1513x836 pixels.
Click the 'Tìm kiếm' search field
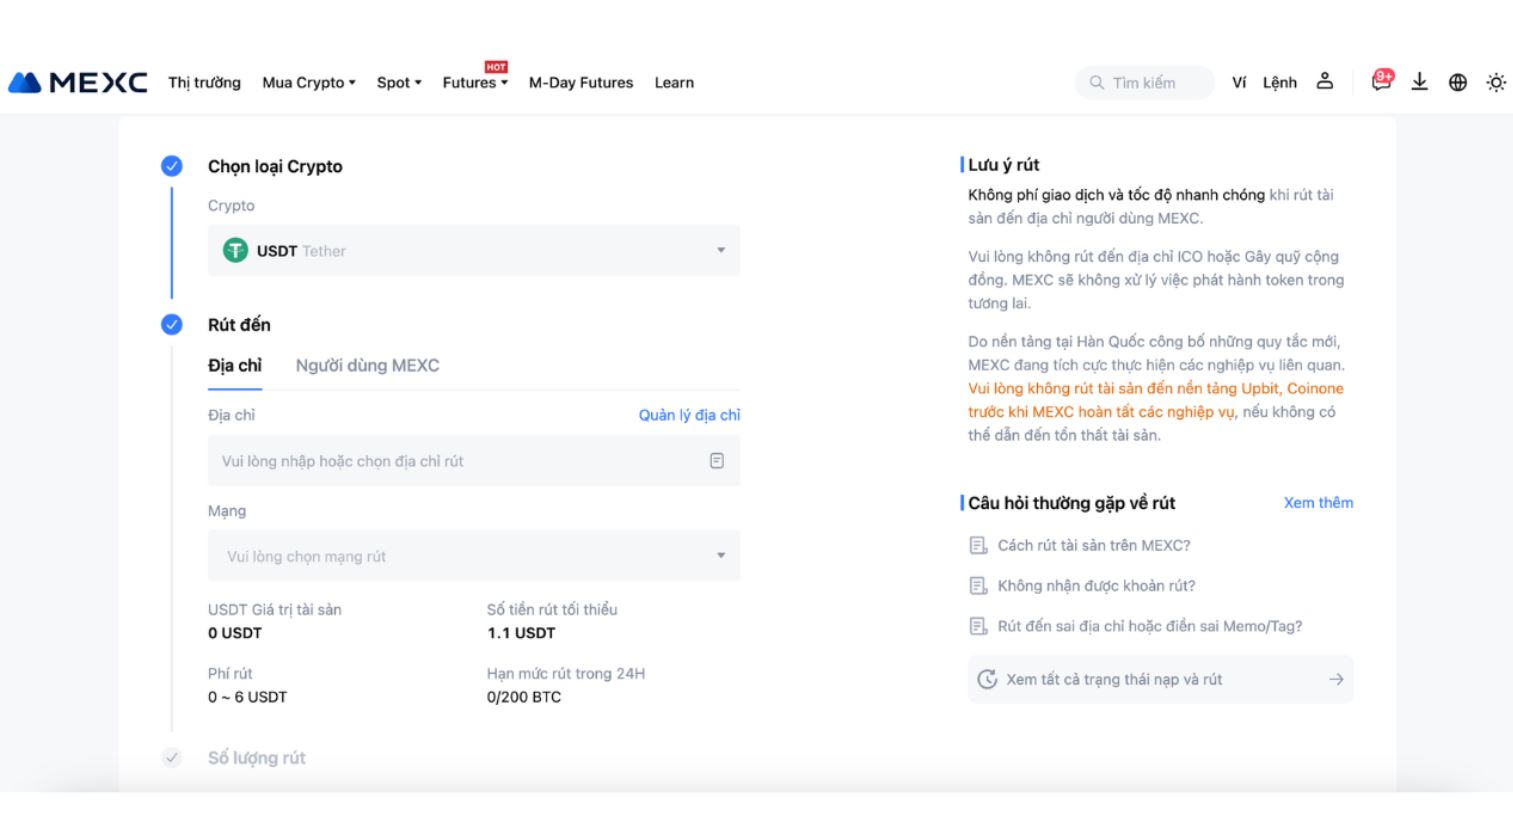[x=1145, y=83]
